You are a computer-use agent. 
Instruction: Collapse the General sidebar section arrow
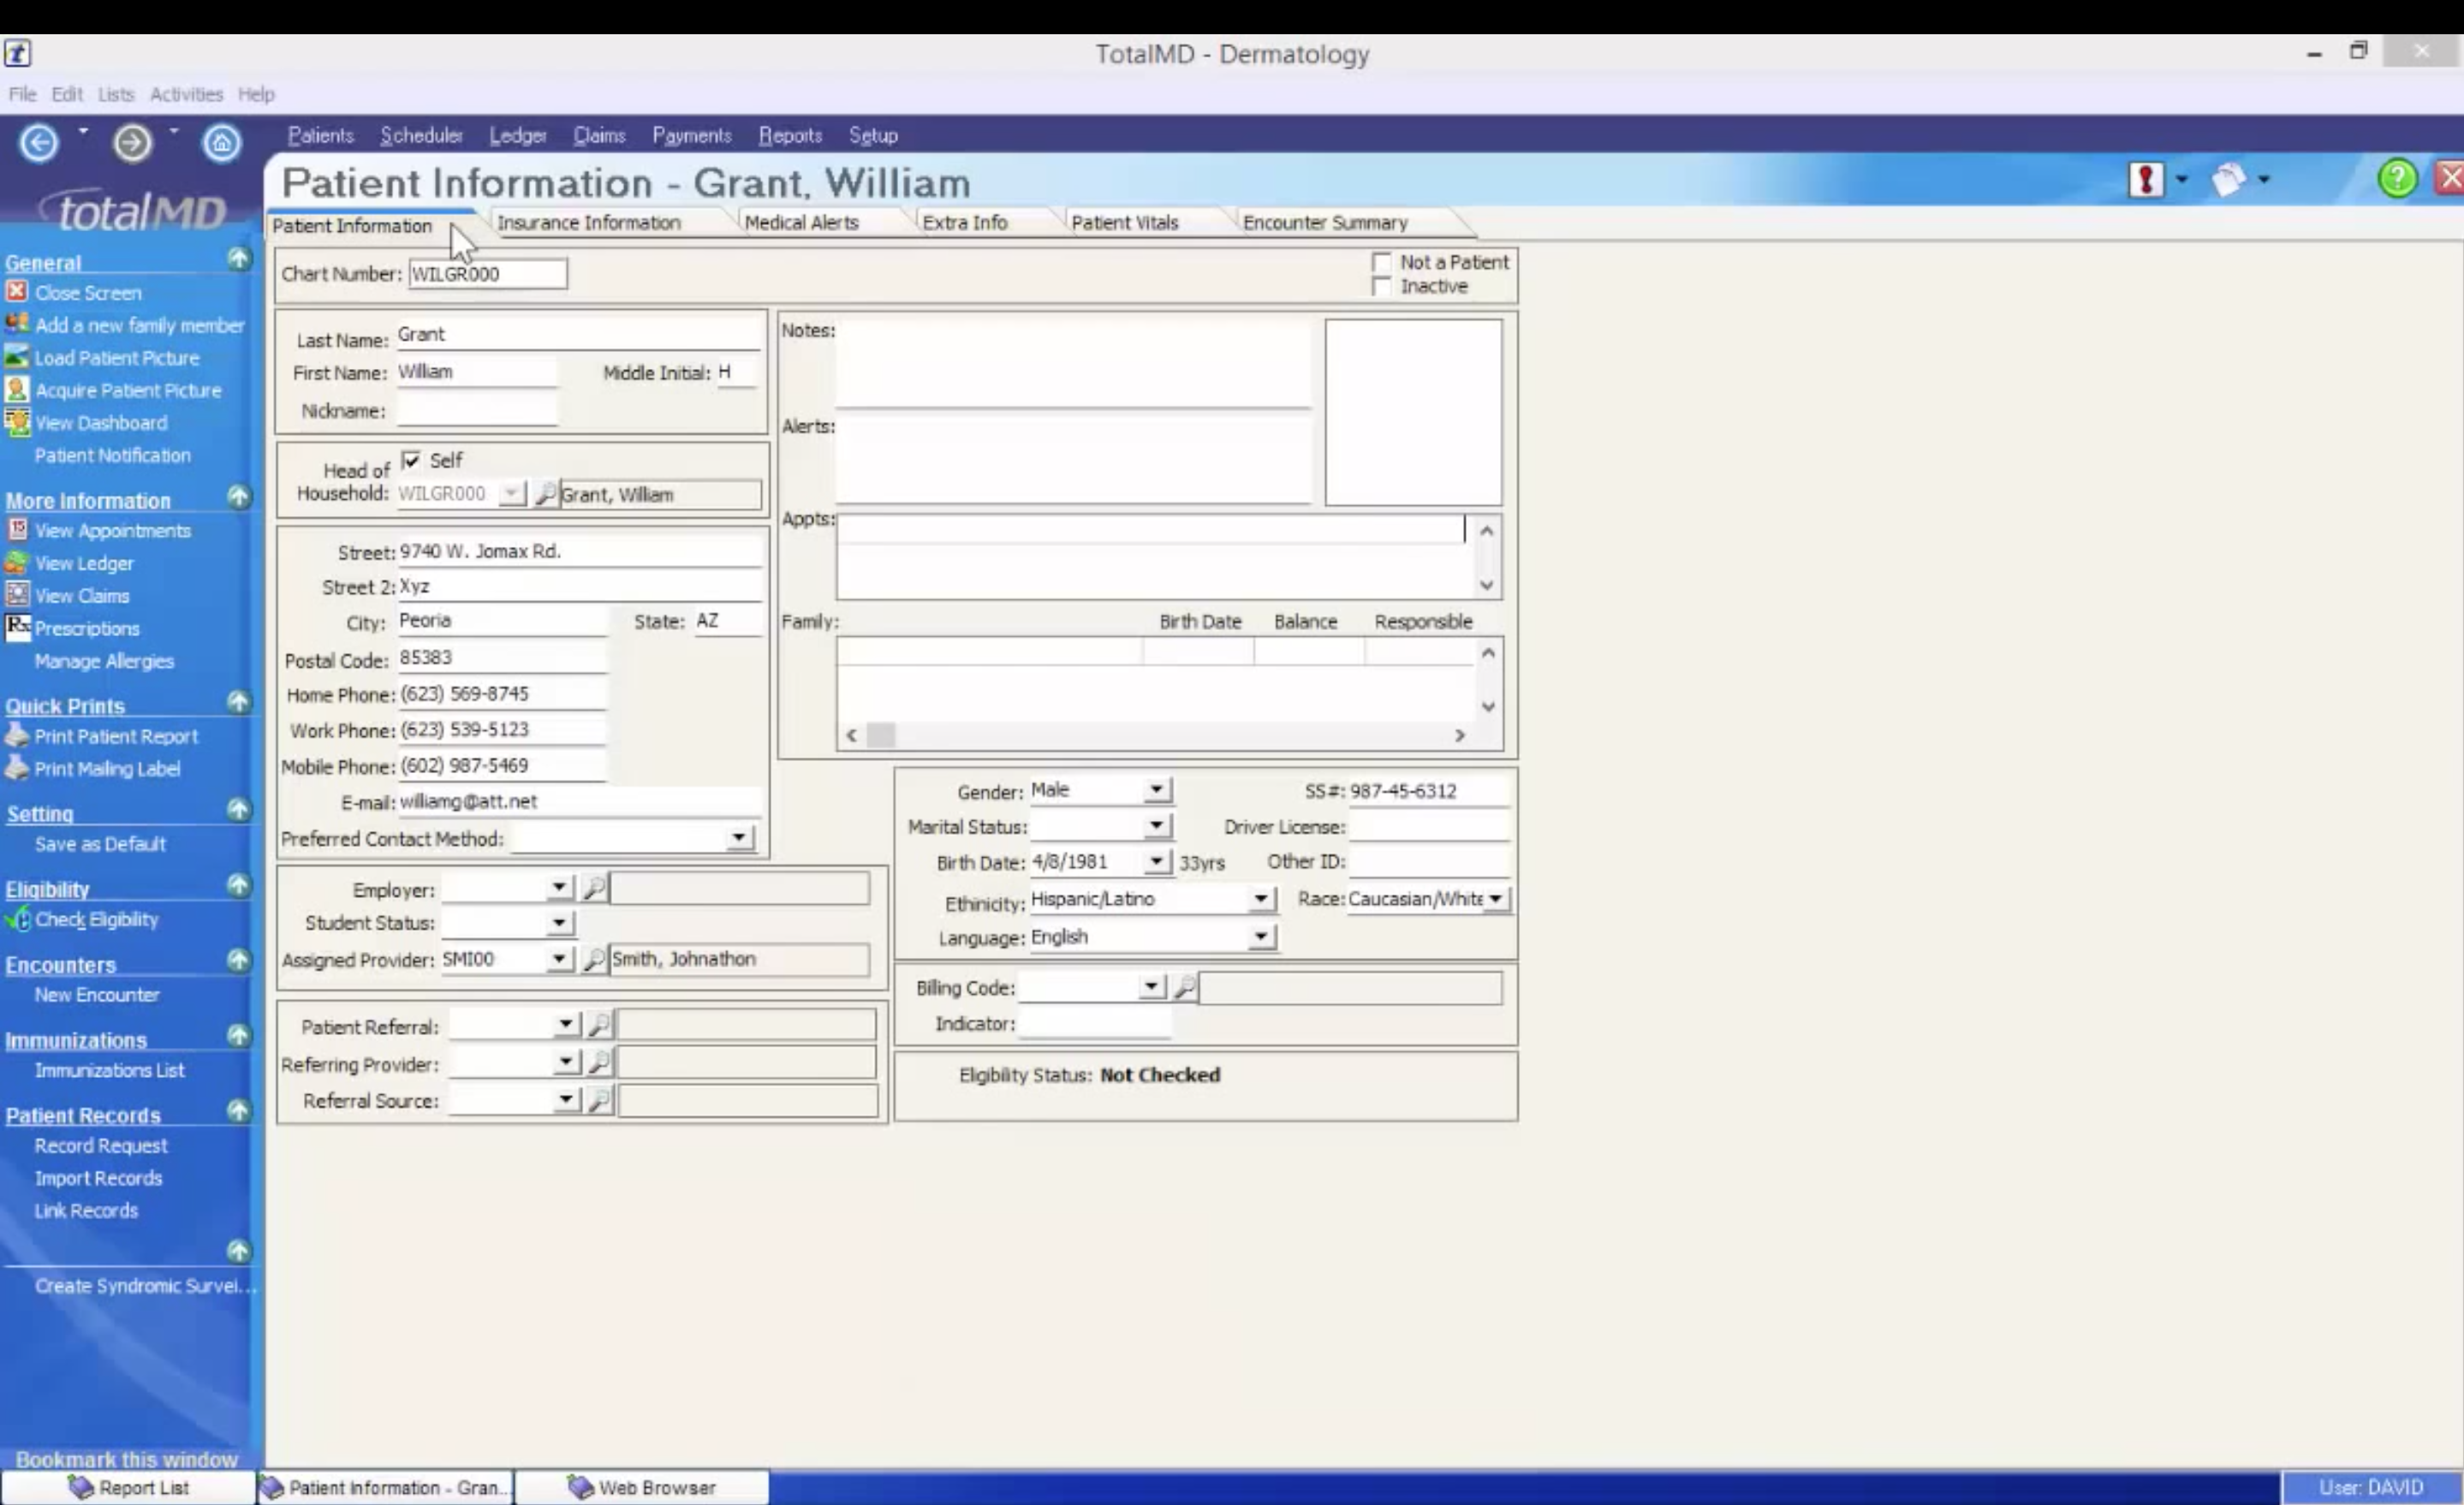pos(238,259)
